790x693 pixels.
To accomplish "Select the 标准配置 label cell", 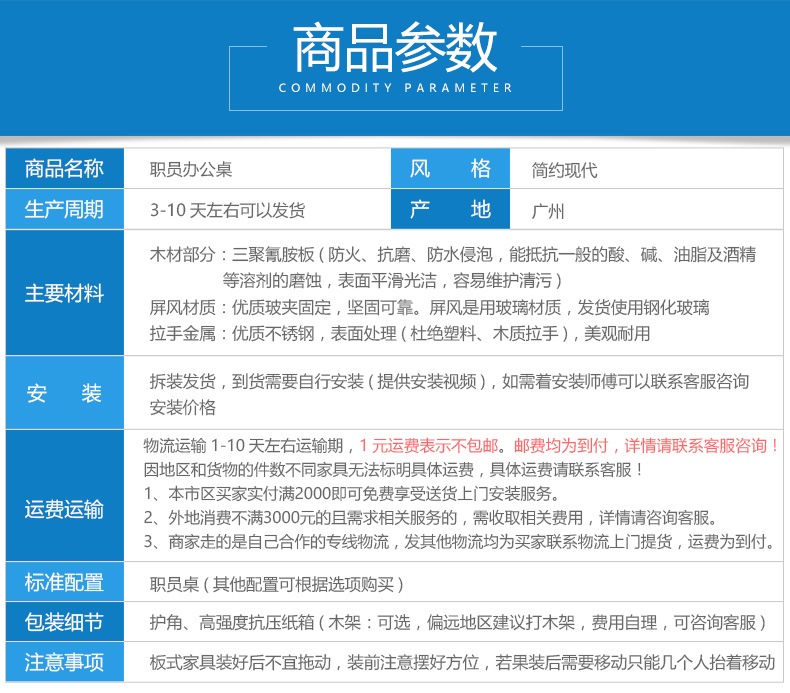I will pyautogui.click(x=64, y=583).
